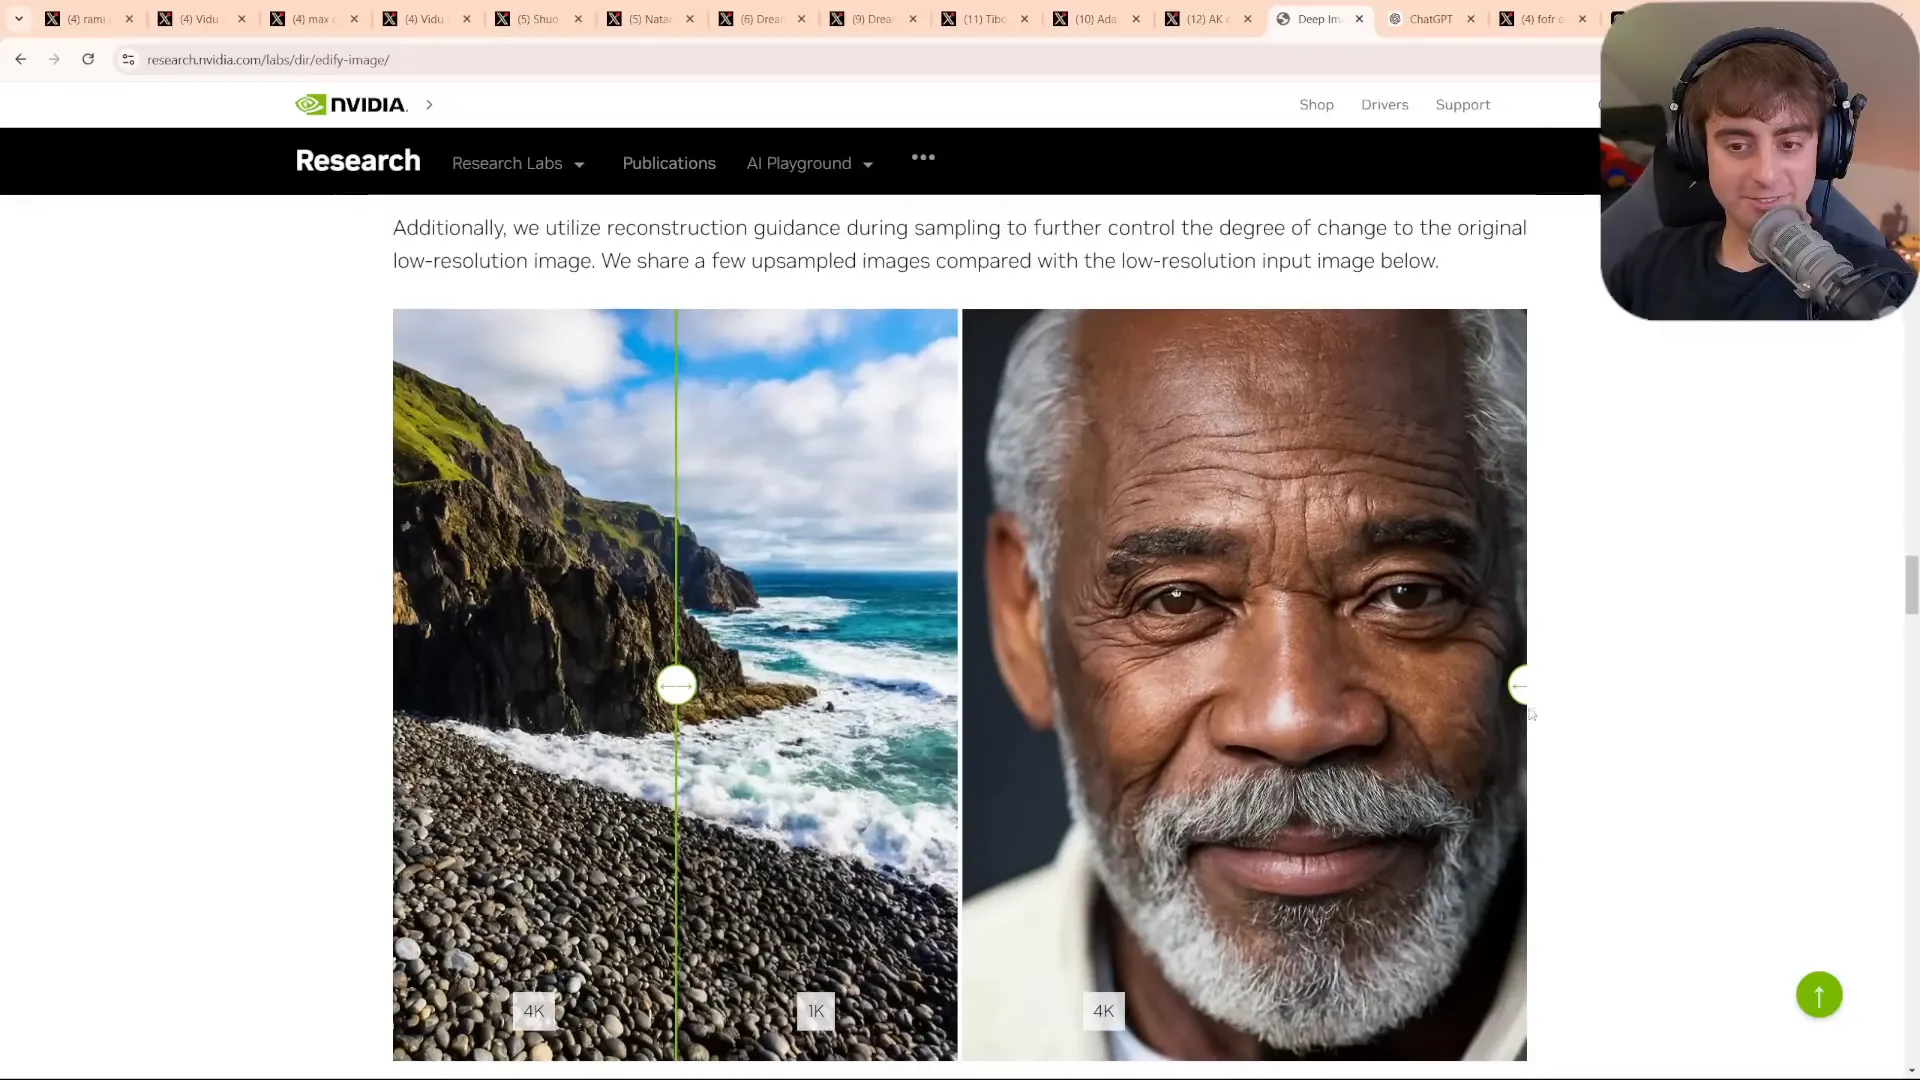Click the 1K label on the coastline image

tap(816, 1011)
